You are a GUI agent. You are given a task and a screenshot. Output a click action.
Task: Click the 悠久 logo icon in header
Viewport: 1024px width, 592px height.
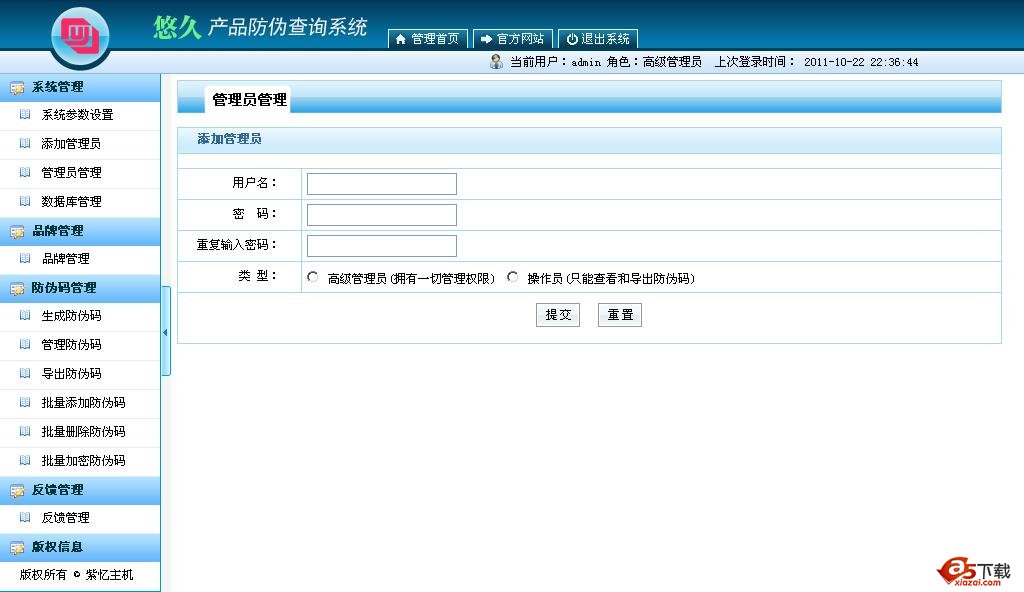80,36
